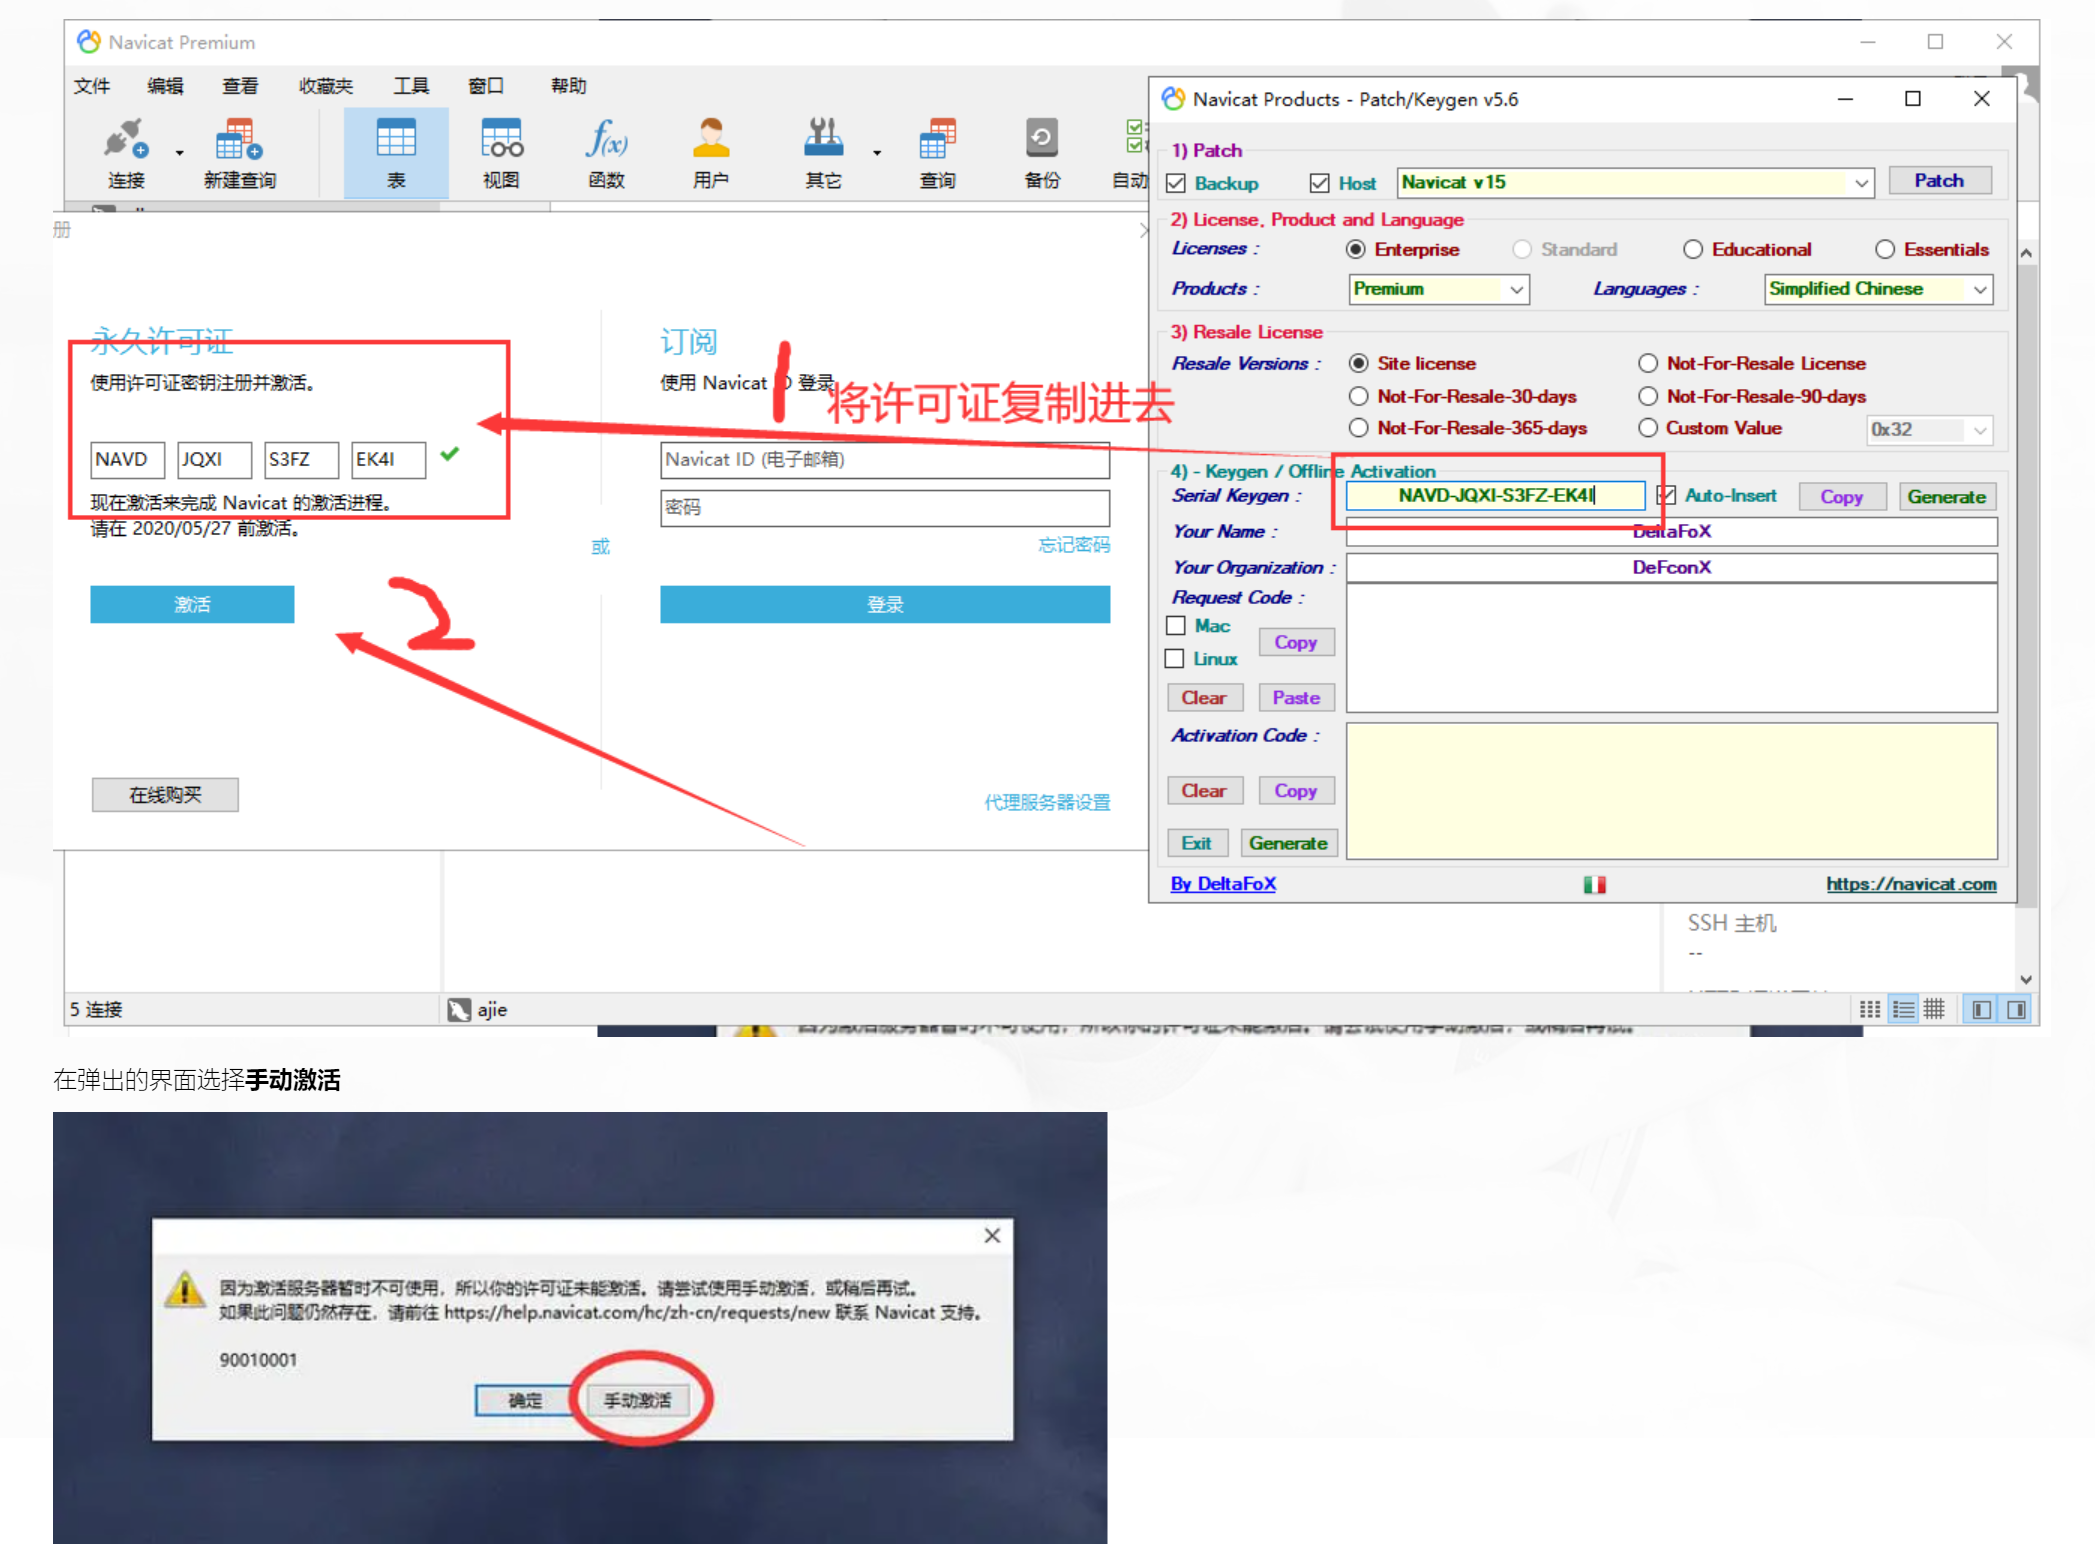
Task: Open the Products Premium dropdown
Action: click(x=1516, y=289)
